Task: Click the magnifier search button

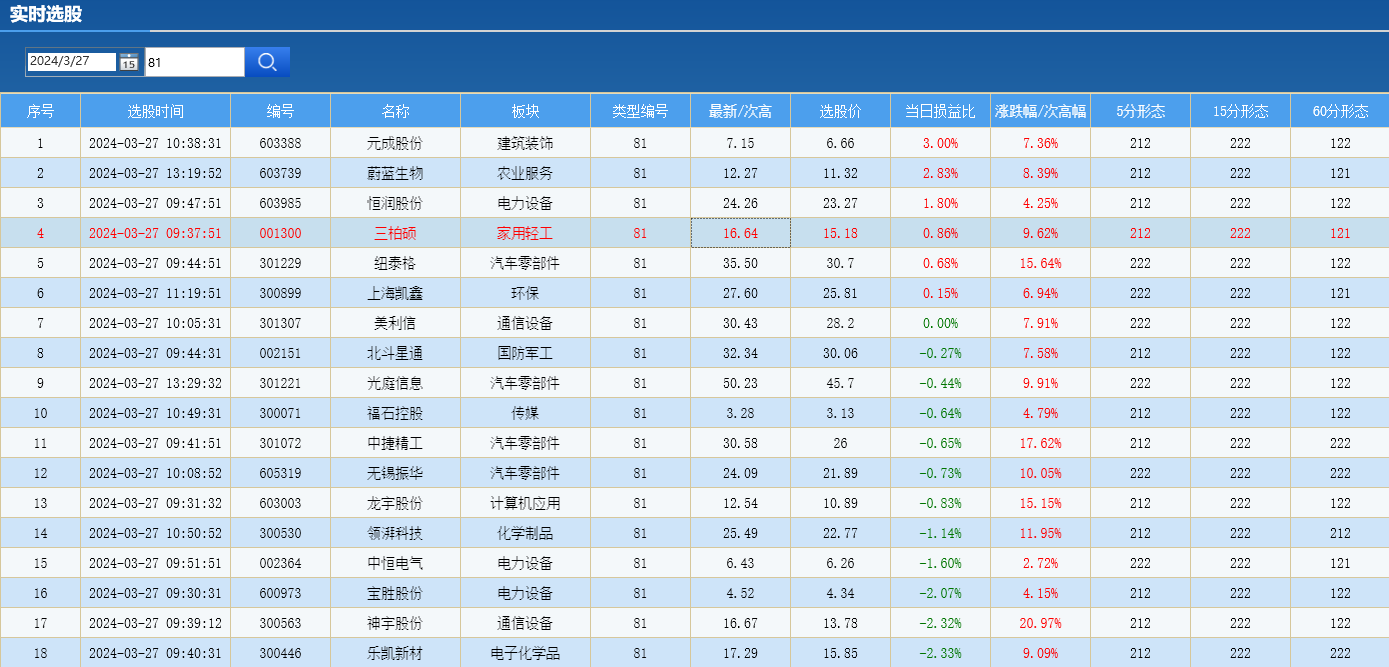Action: (x=267, y=62)
